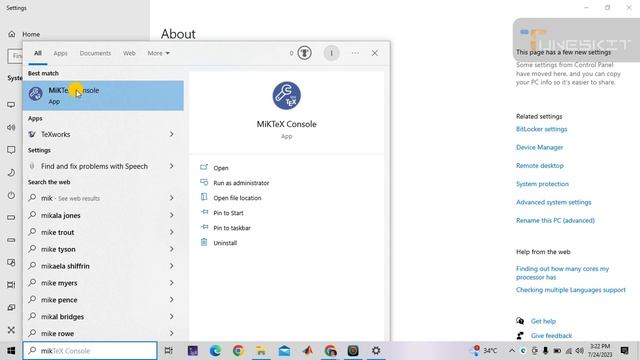This screenshot has width=640, height=360.
Task: Select the mikal bridges web suggestion
Action: (x=103, y=316)
